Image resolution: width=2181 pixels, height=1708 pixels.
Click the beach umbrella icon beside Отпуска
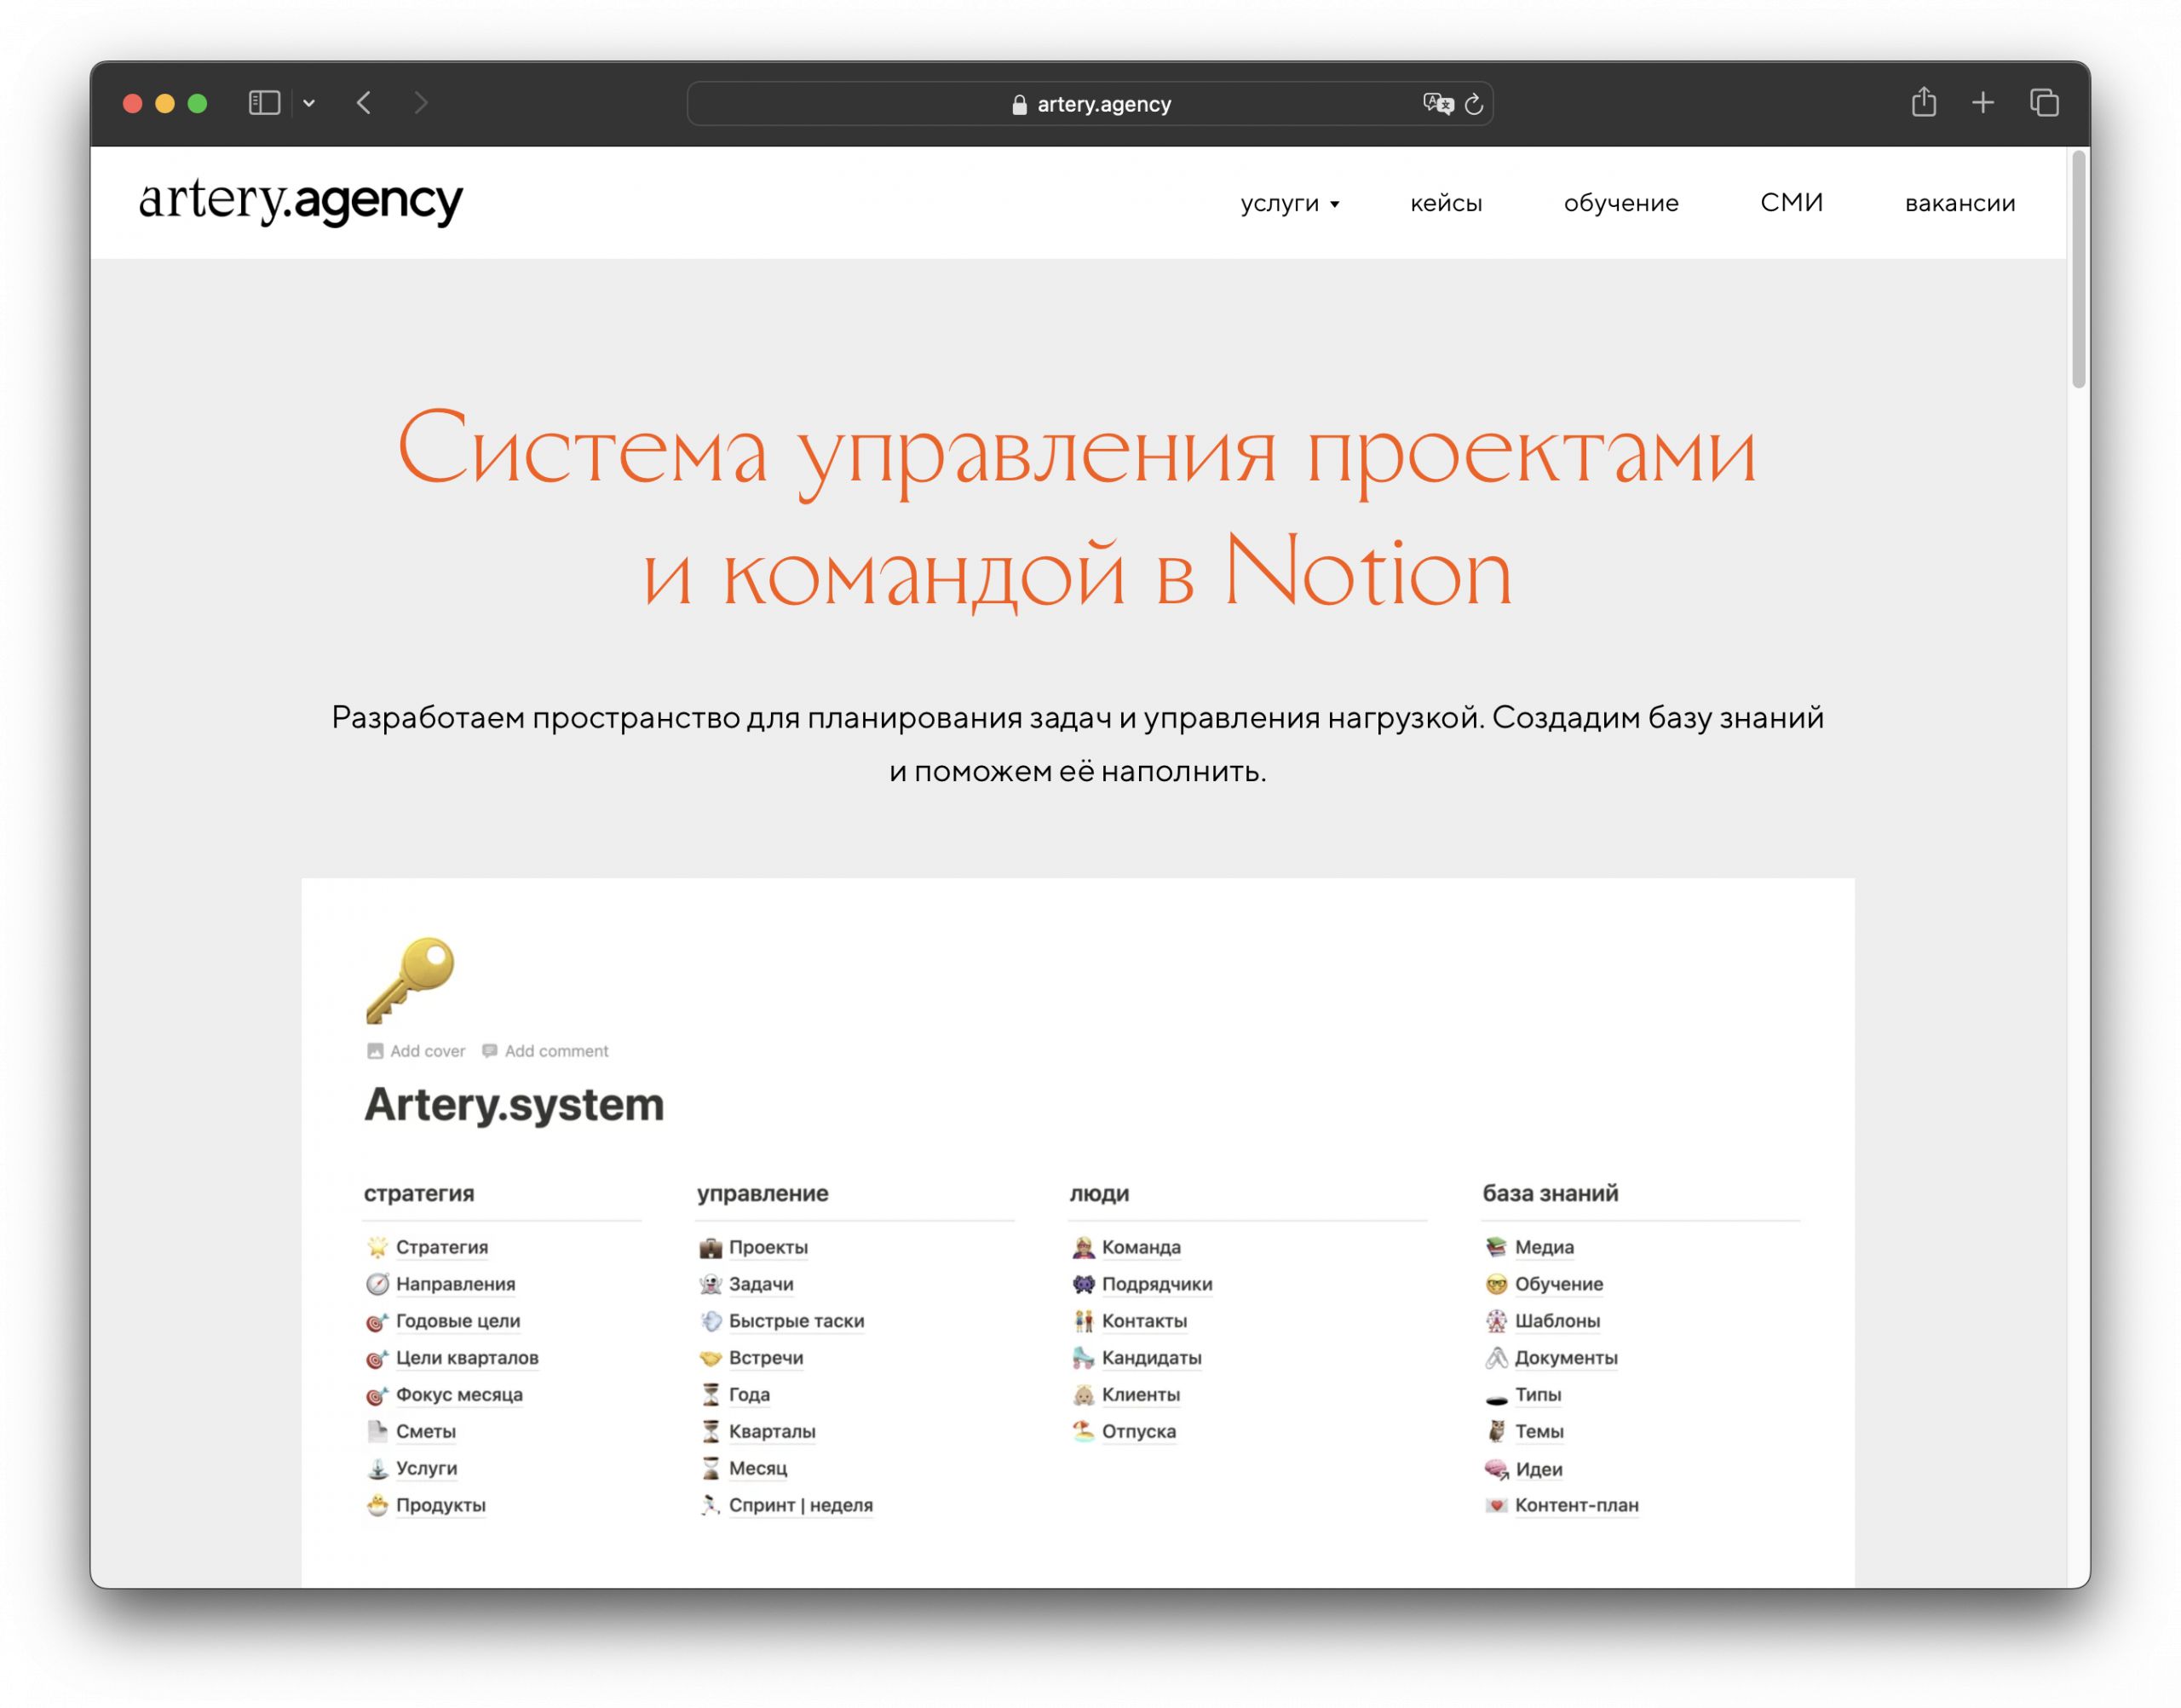click(1083, 1431)
